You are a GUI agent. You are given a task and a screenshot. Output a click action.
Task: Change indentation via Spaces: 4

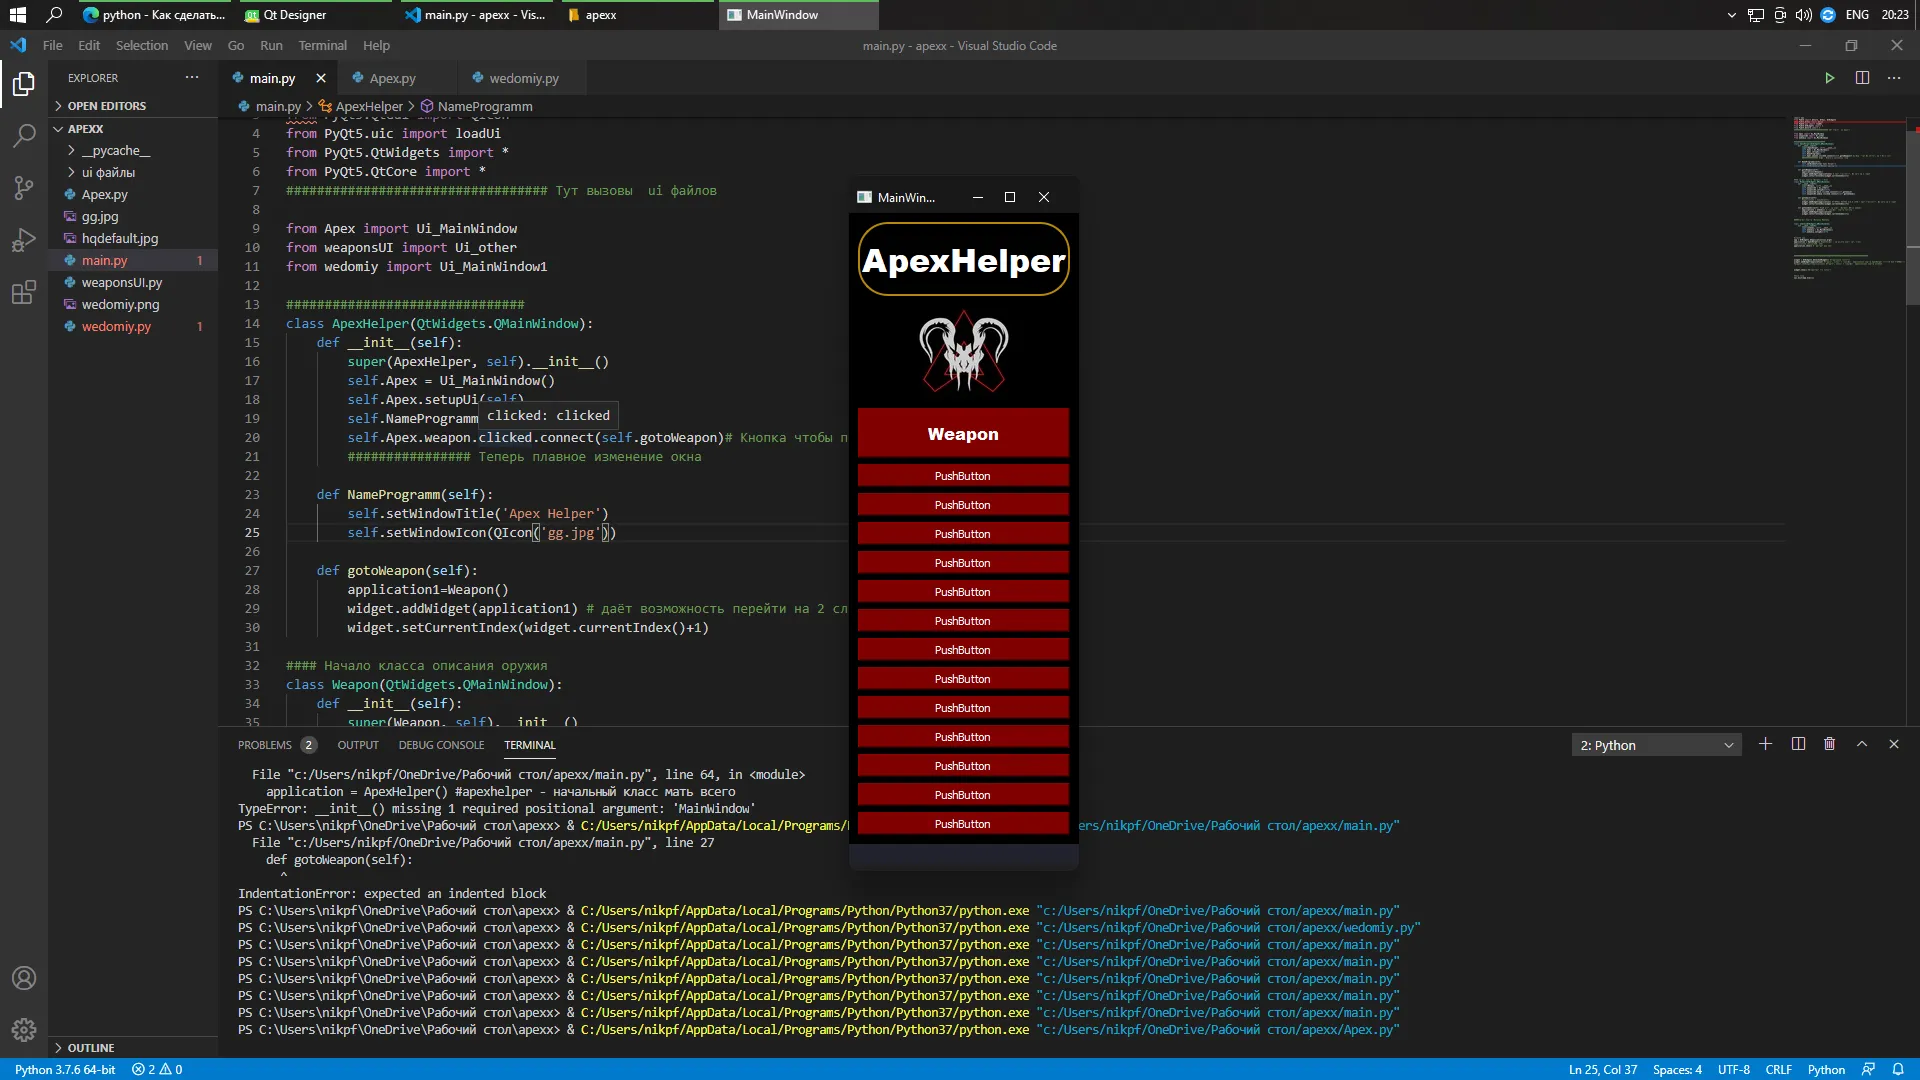pyautogui.click(x=1677, y=1069)
